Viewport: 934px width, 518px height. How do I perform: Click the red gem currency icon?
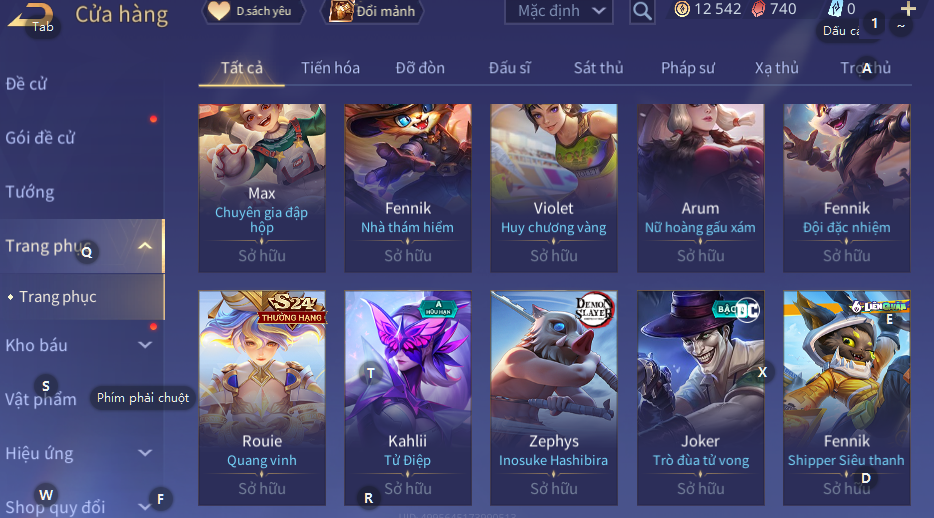pyautogui.click(x=758, y=9)
